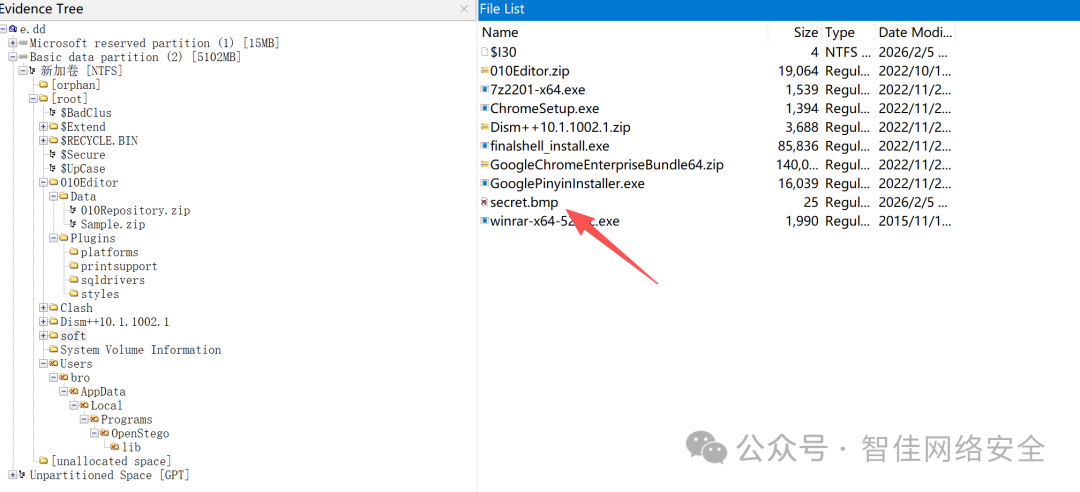Expand the Unpartitioned Space [GPT] node
Image resolution: width=1080 pixels, height=492 pixels.
point(12,475)
